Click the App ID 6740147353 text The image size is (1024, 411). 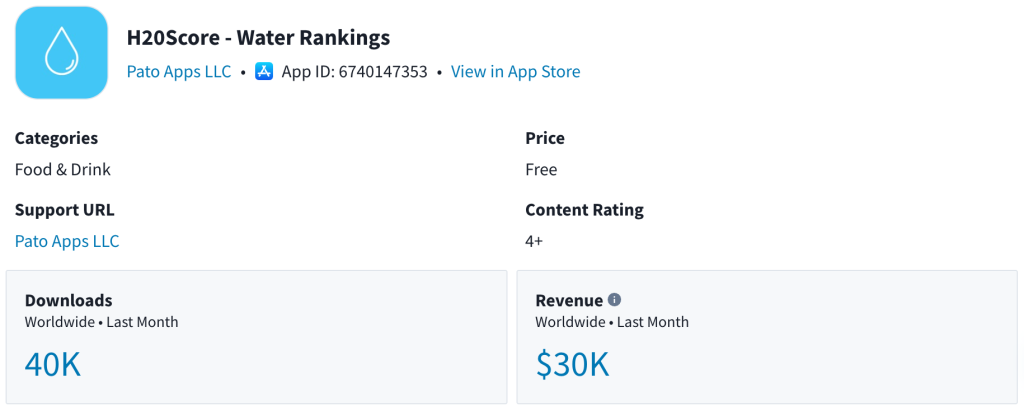pos(354,72)
